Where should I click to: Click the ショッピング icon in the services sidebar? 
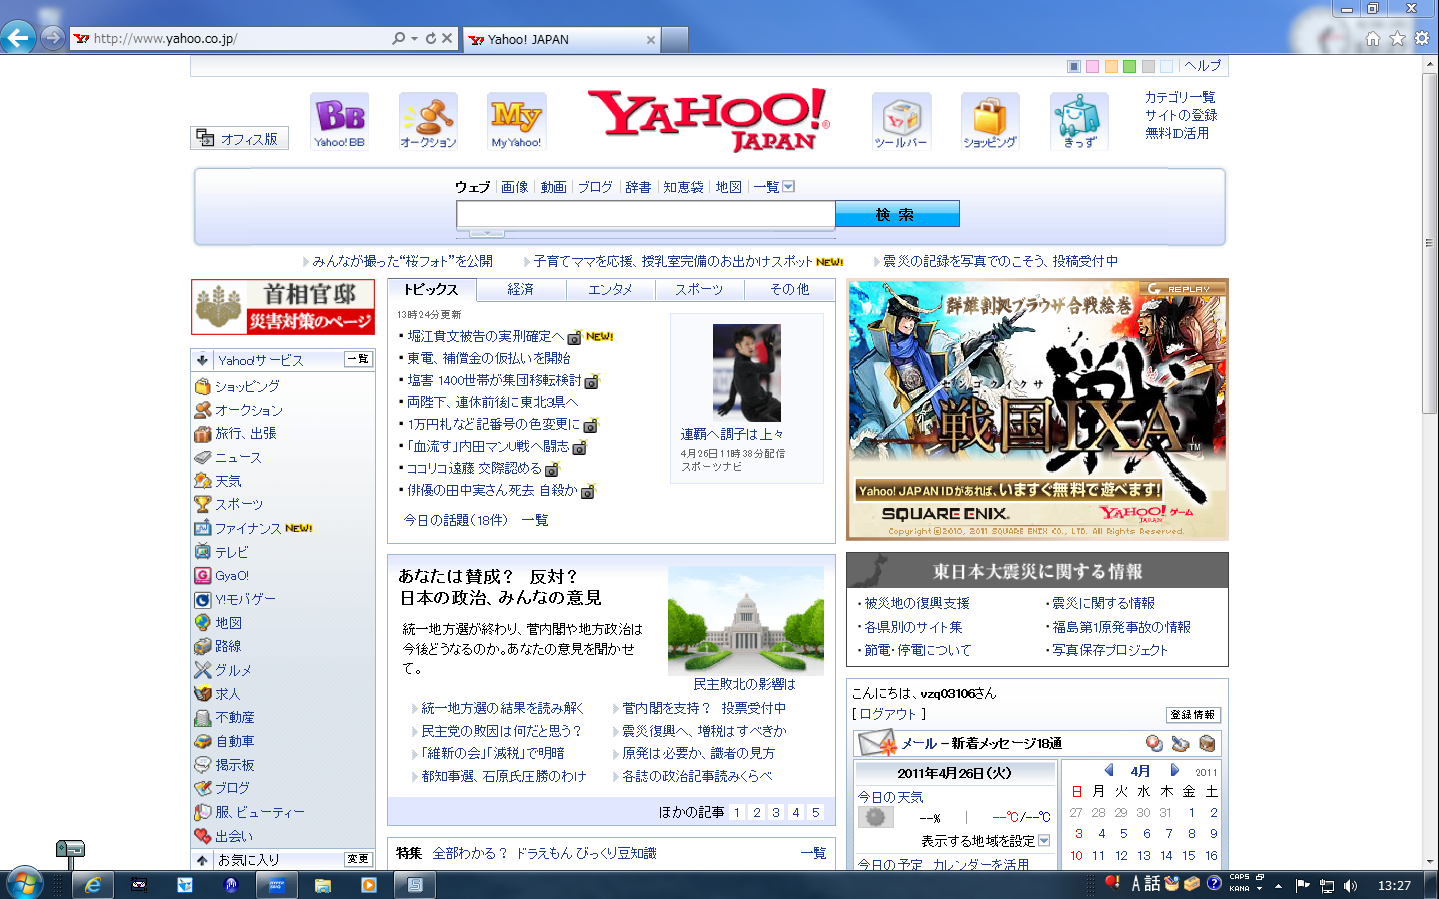tap(202, 386)
